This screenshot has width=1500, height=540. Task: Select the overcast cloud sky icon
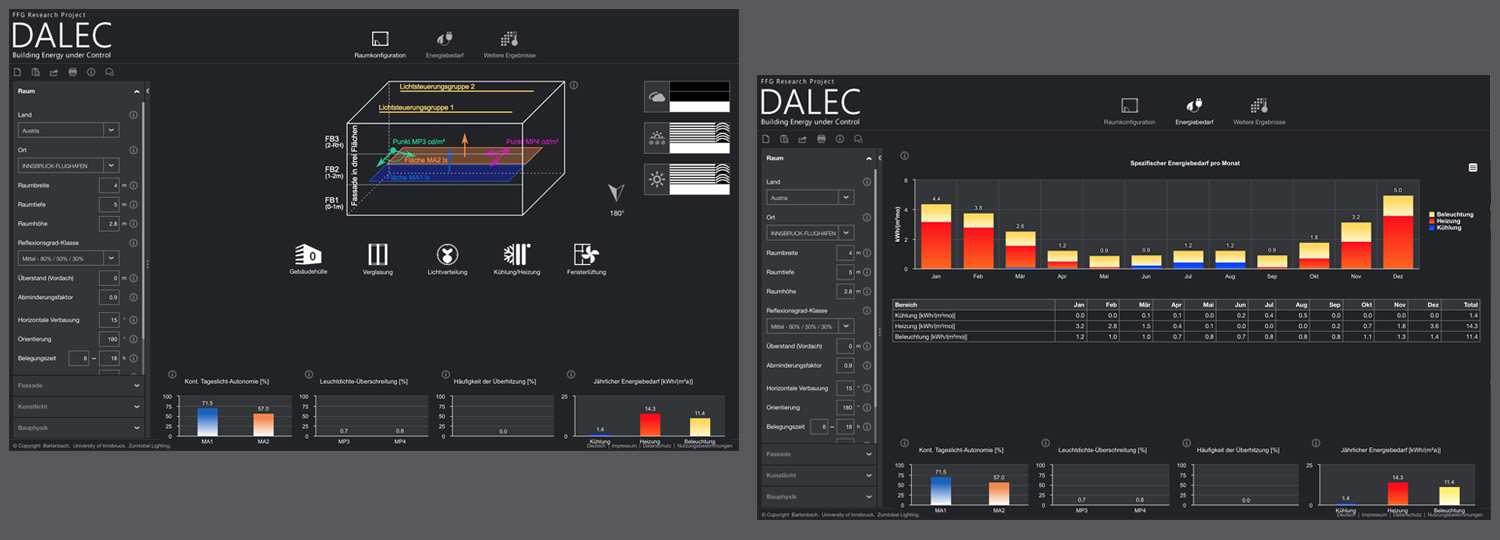point(658,97)
